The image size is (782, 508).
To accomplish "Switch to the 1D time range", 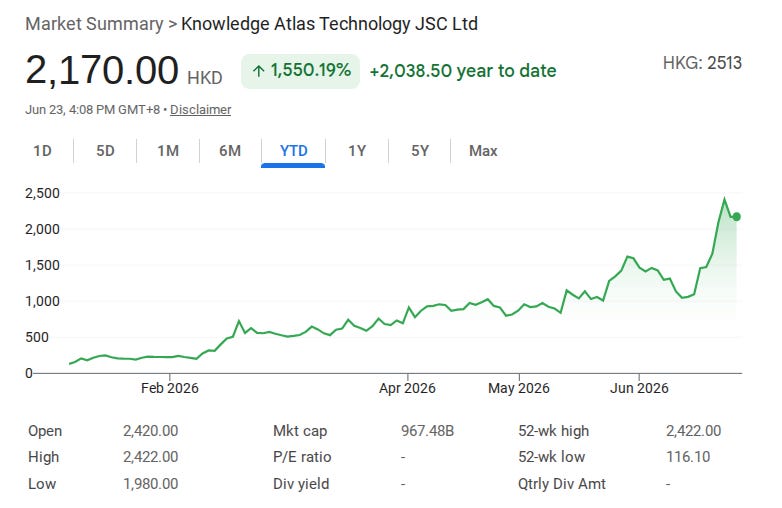I will (42, 151).
